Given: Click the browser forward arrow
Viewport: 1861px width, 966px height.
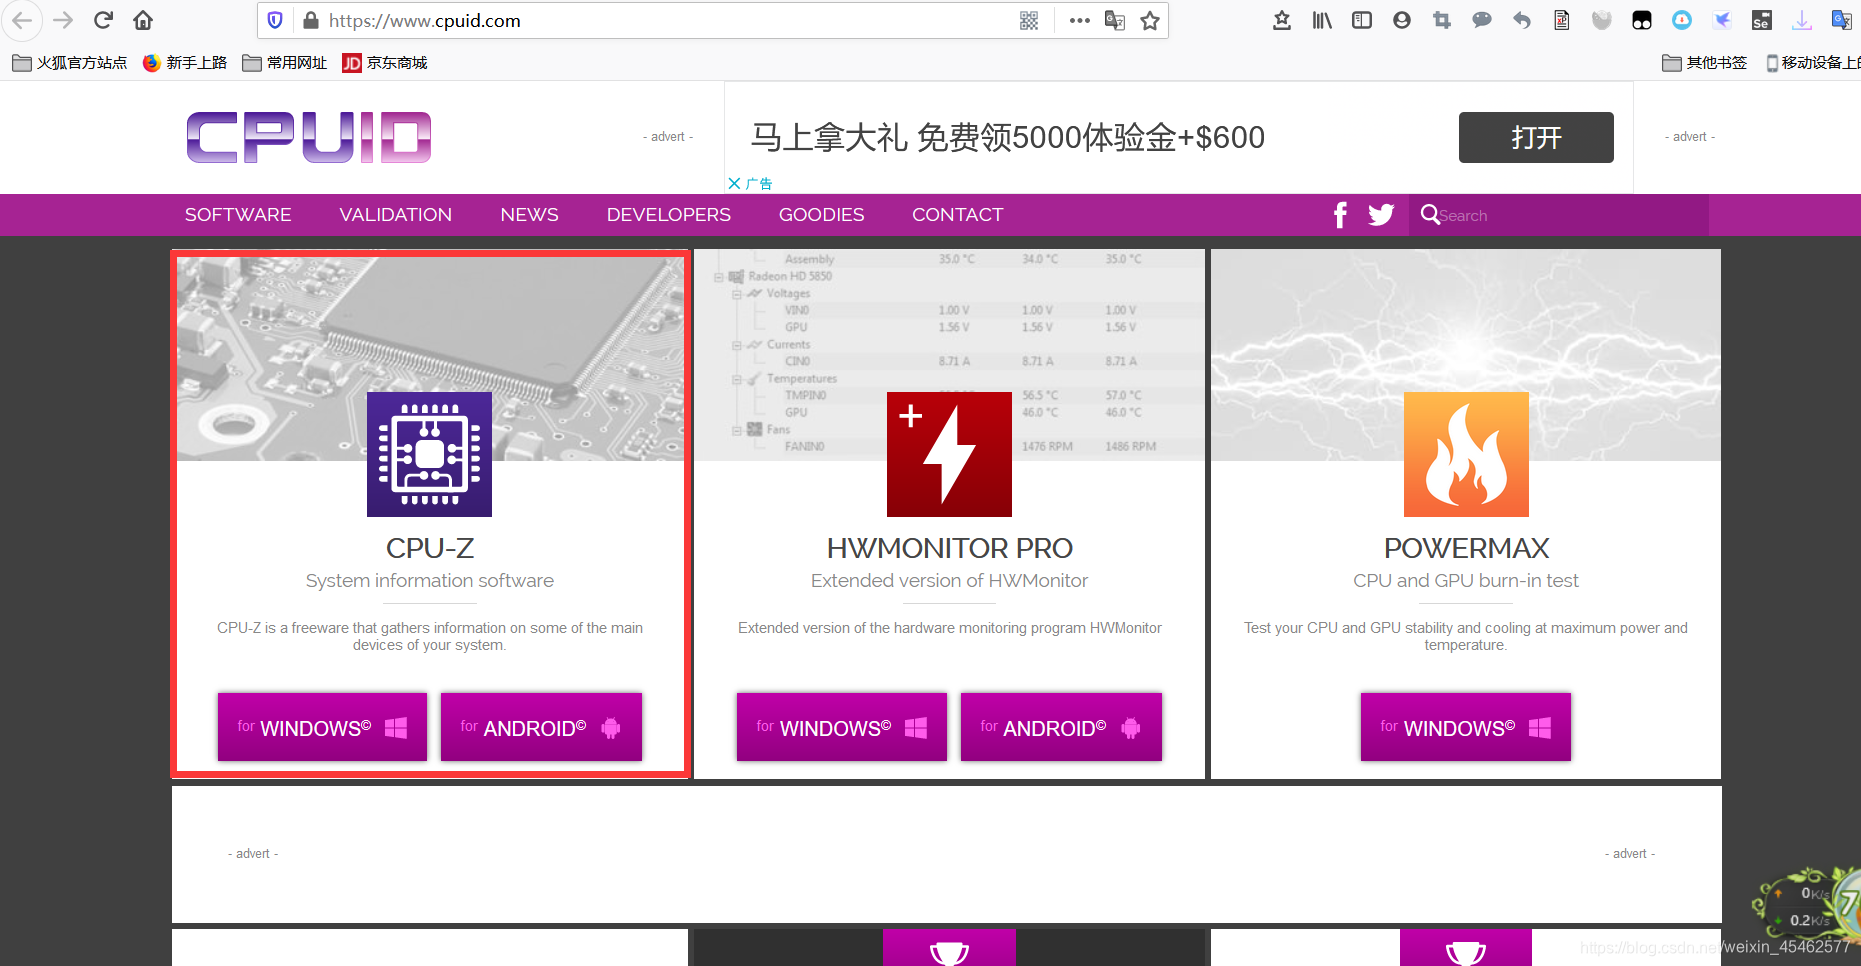Looking at the screenshot, I should coord(63,20).
